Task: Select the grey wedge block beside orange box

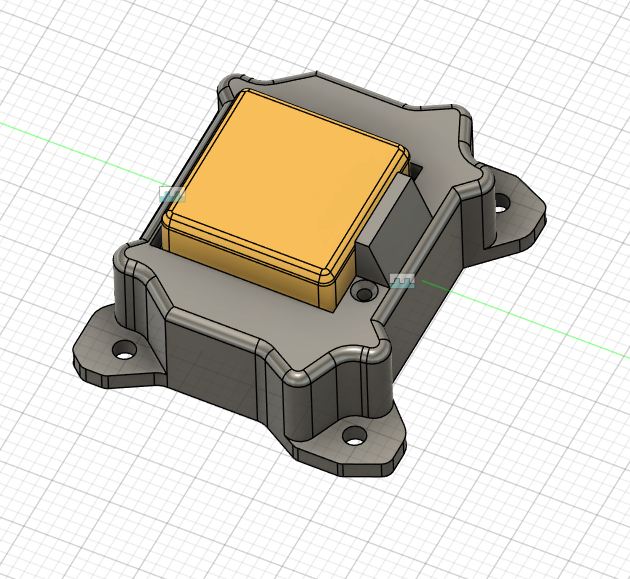Action: pyautogui.click(x=394, y=230)
